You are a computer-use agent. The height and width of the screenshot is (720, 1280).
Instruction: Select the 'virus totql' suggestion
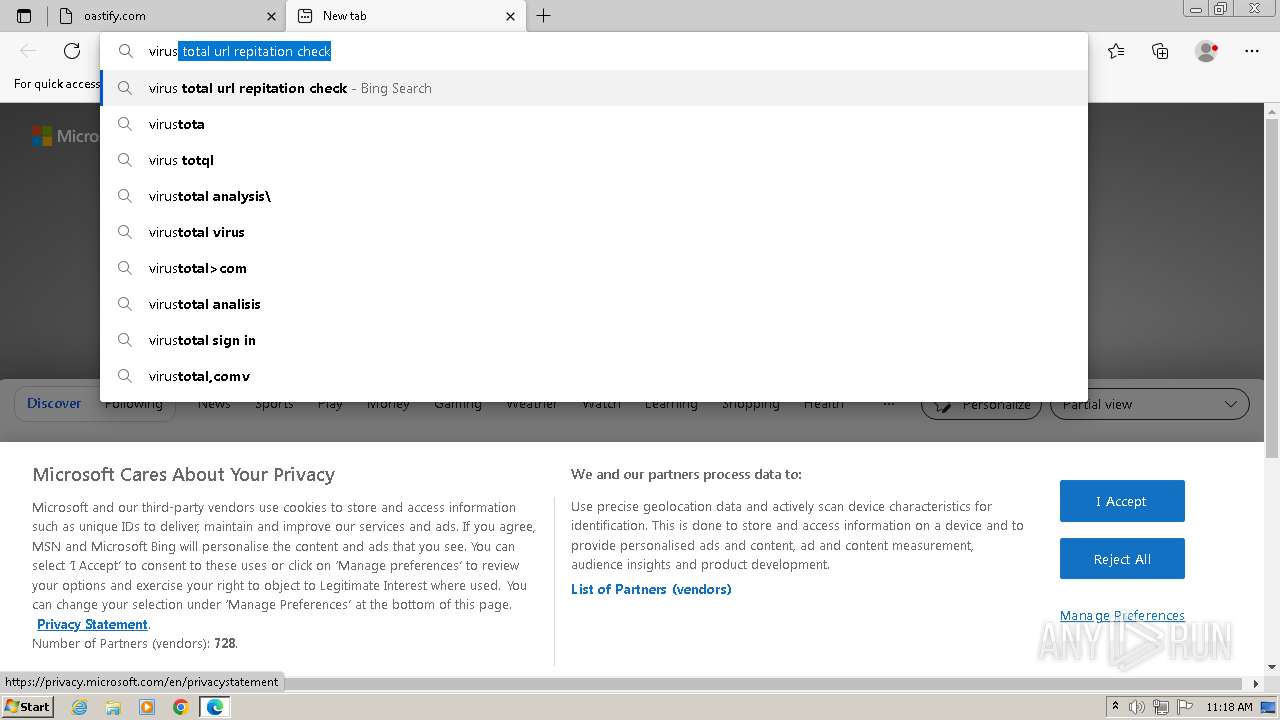(594, 160)
